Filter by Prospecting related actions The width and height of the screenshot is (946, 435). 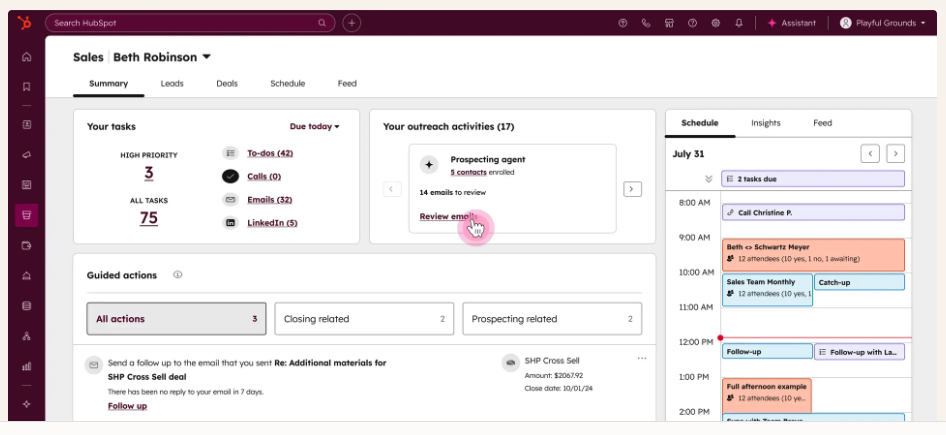tap(552, 319)
